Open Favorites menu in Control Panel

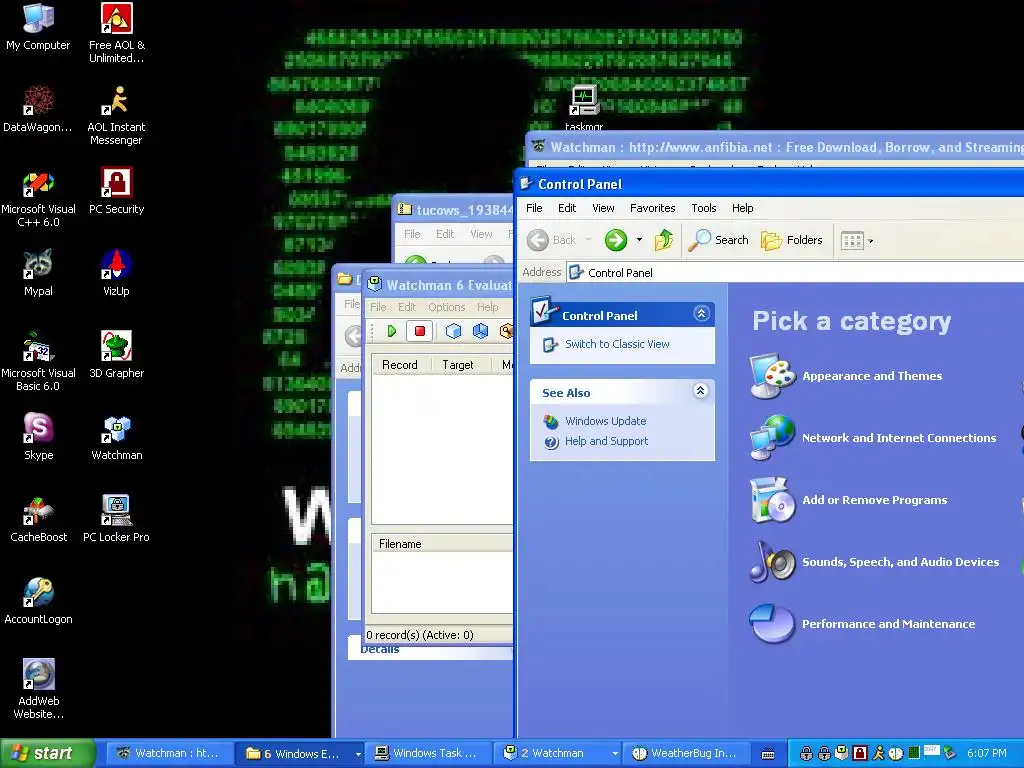click(652, 208)
